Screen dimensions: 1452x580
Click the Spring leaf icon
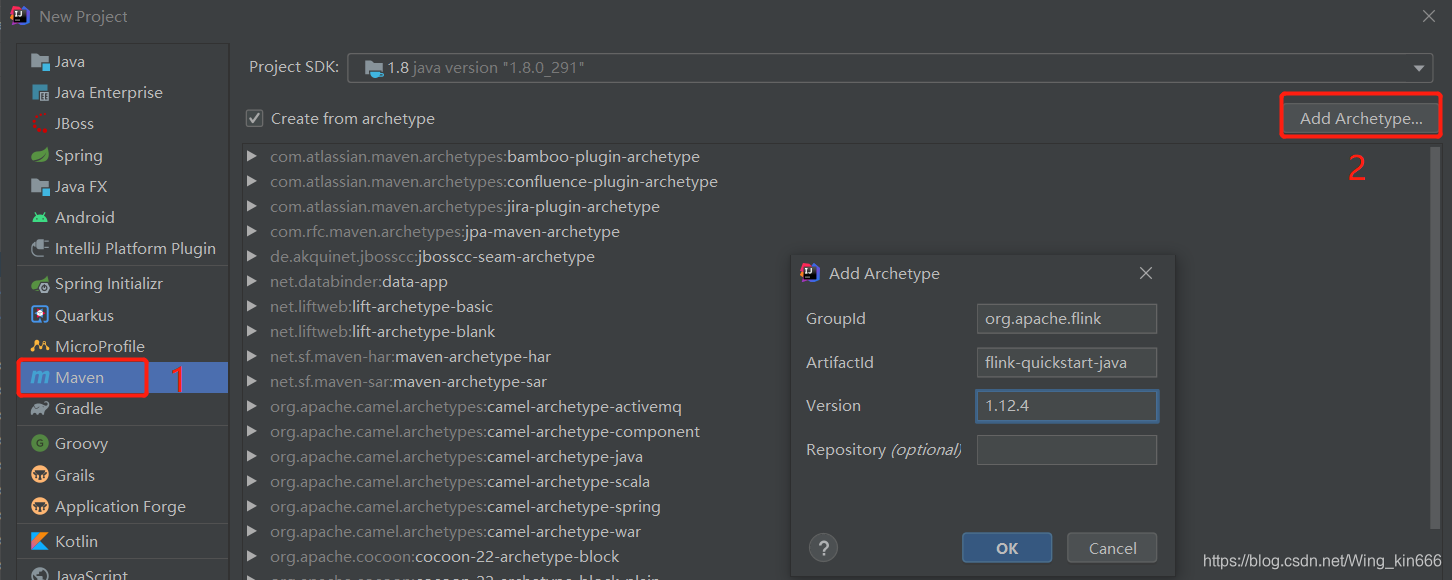coord(40,155)
